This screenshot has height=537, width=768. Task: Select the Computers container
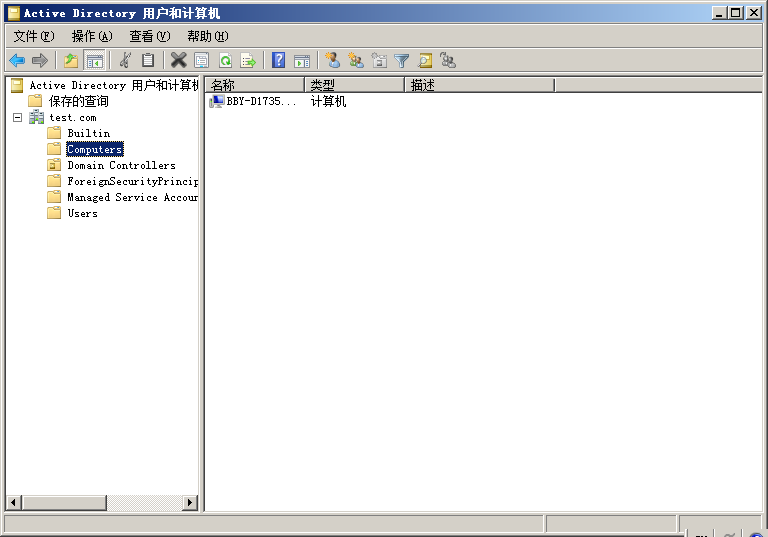pos(95,149)
